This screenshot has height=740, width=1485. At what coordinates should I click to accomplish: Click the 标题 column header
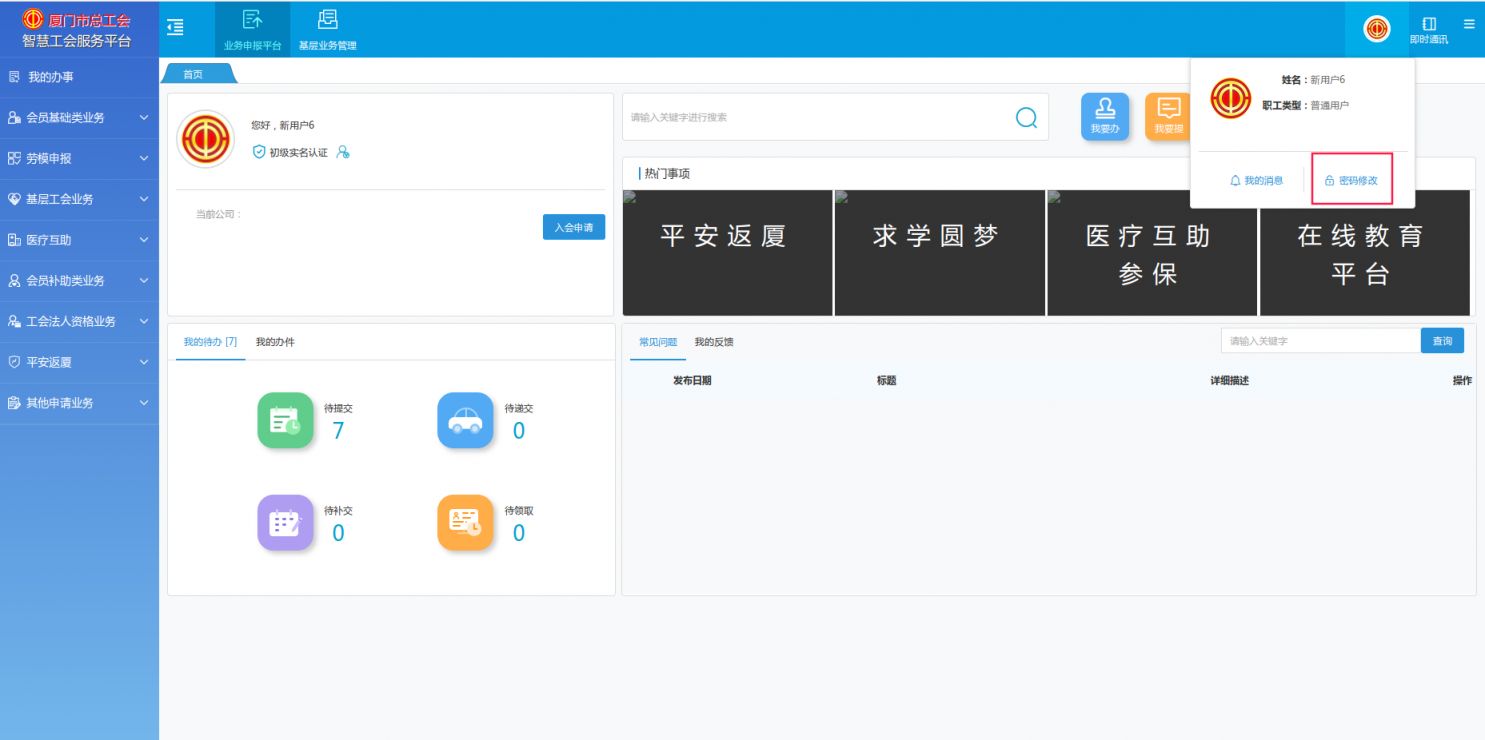[x=886, y=381]
